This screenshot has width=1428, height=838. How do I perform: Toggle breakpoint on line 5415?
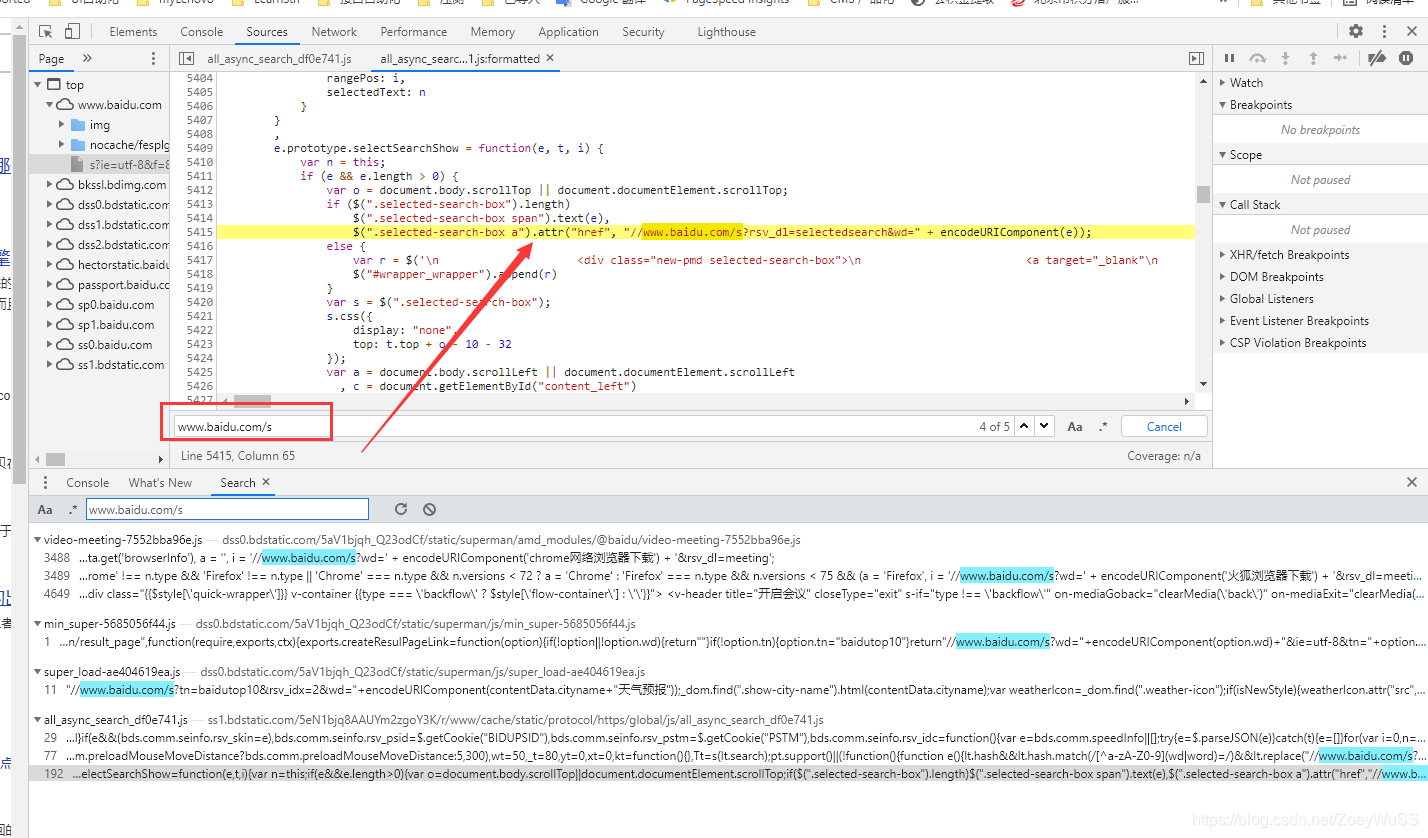point(200,232)
